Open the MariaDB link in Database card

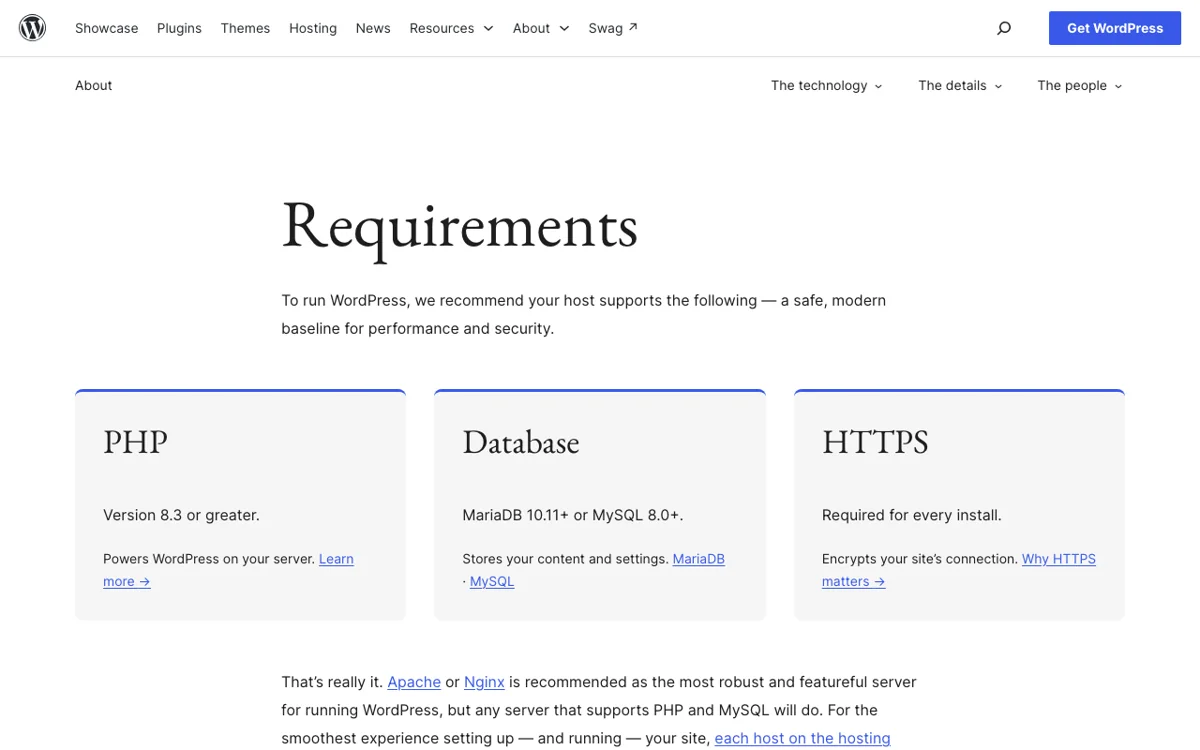[699, 559]
